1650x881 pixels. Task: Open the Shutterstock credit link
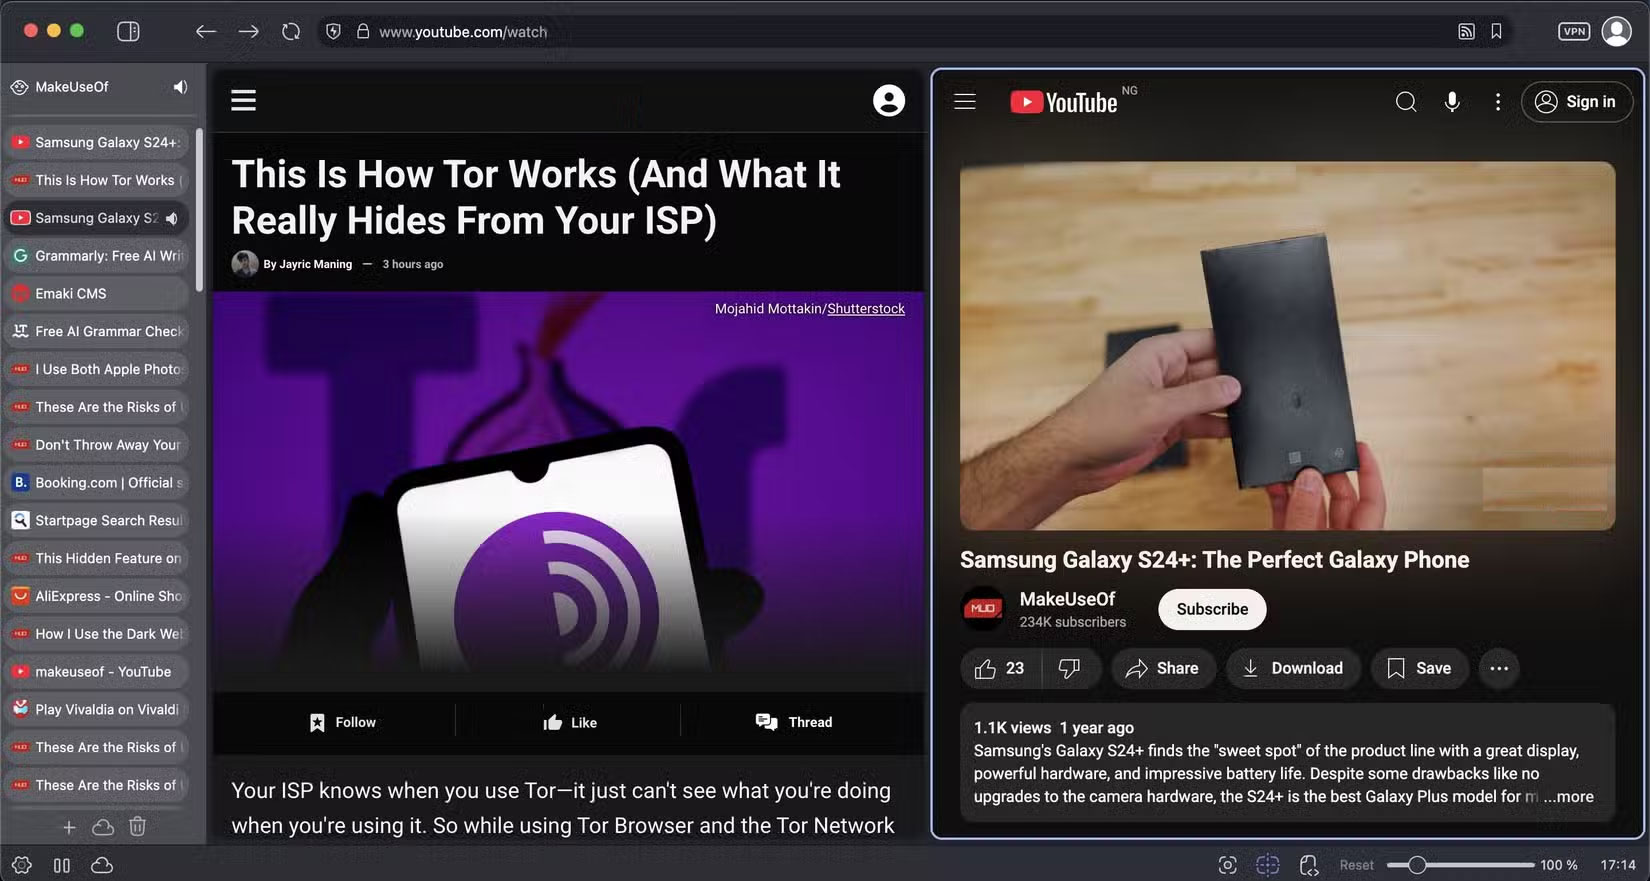[866, 309]
